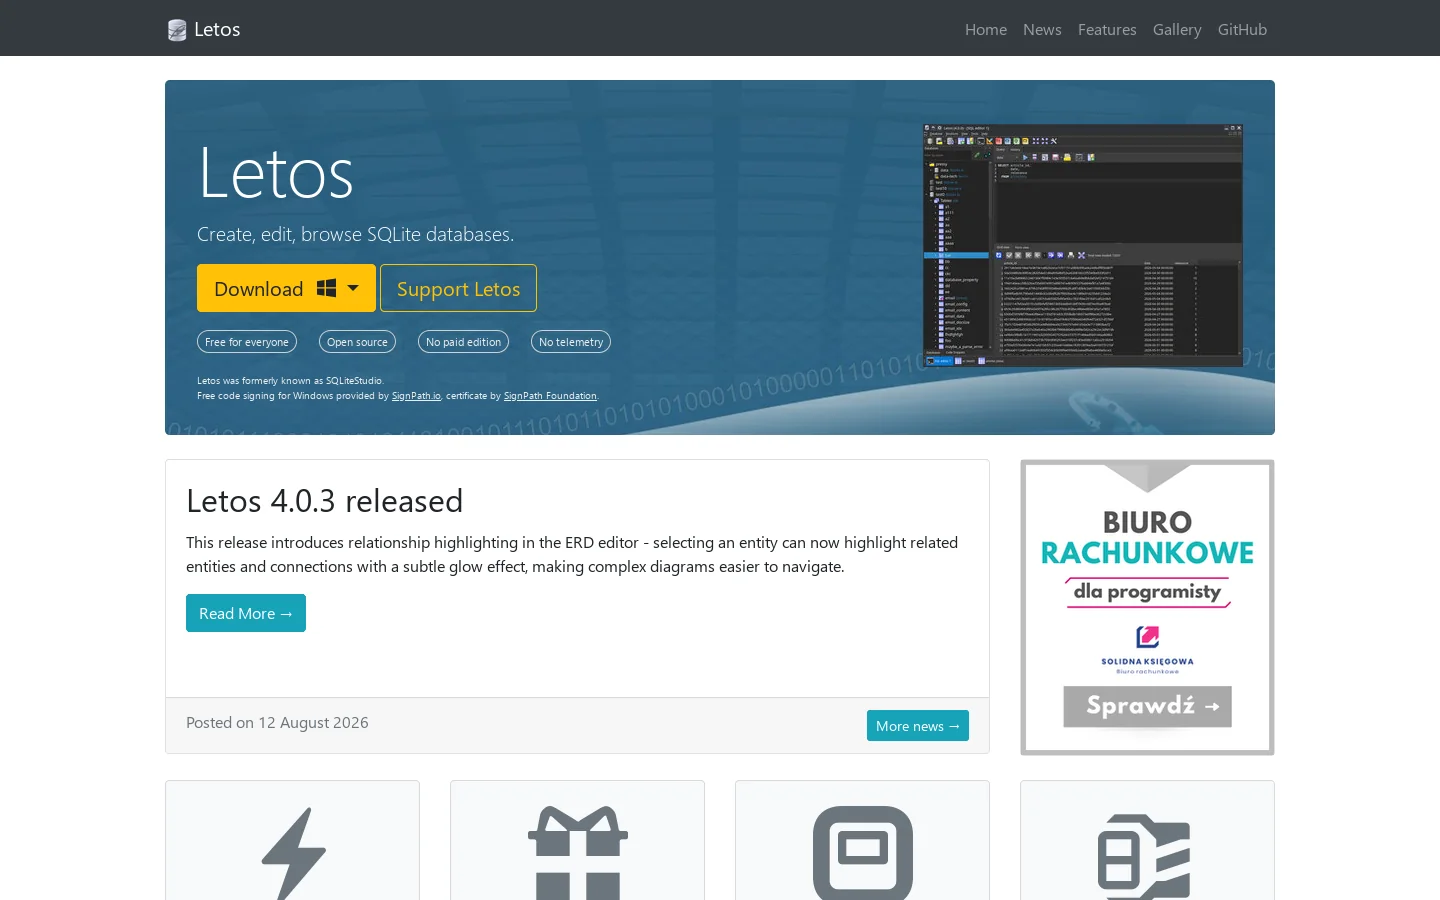The height and width of the screenshot is (900, 1440).
Task: Click the Solidna Księgowa logo in ad
Action: click(x=1147, y=650)
